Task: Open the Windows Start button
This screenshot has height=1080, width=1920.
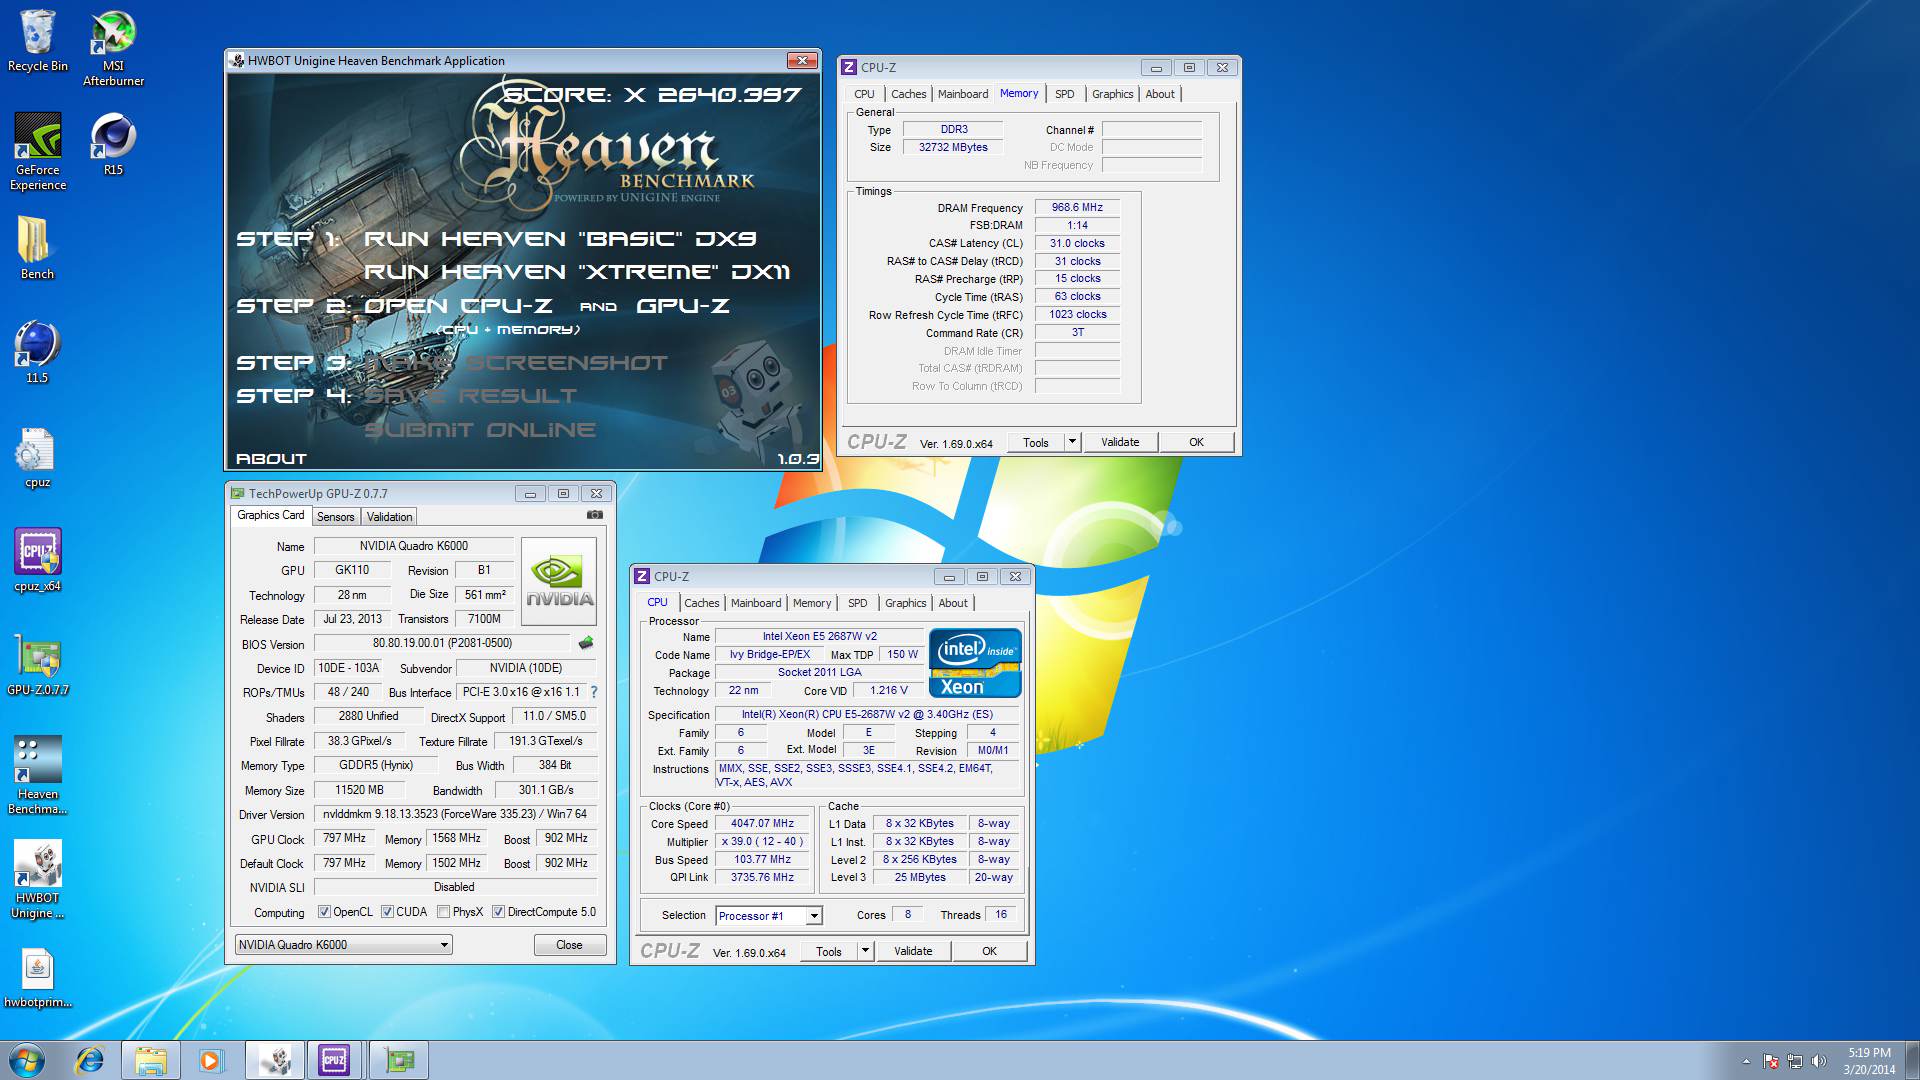Action: point(27,1060)
